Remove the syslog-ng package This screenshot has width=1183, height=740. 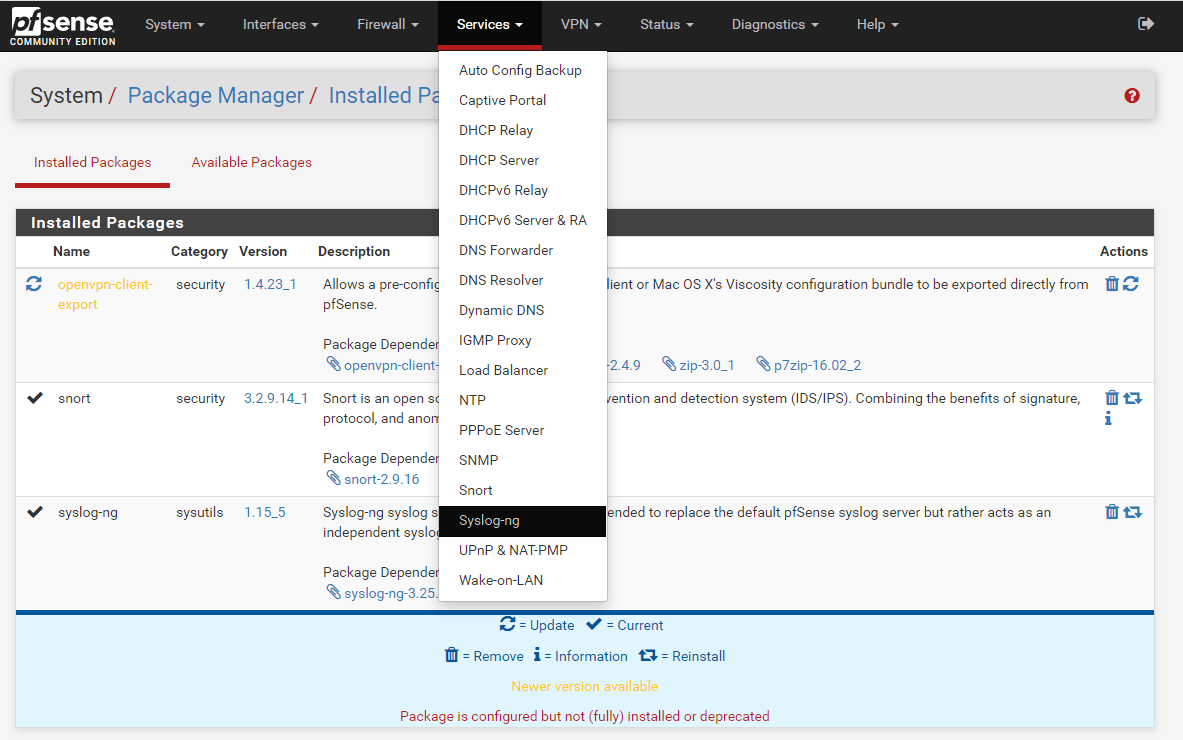pyautogui.click(x=1111, y=511)
